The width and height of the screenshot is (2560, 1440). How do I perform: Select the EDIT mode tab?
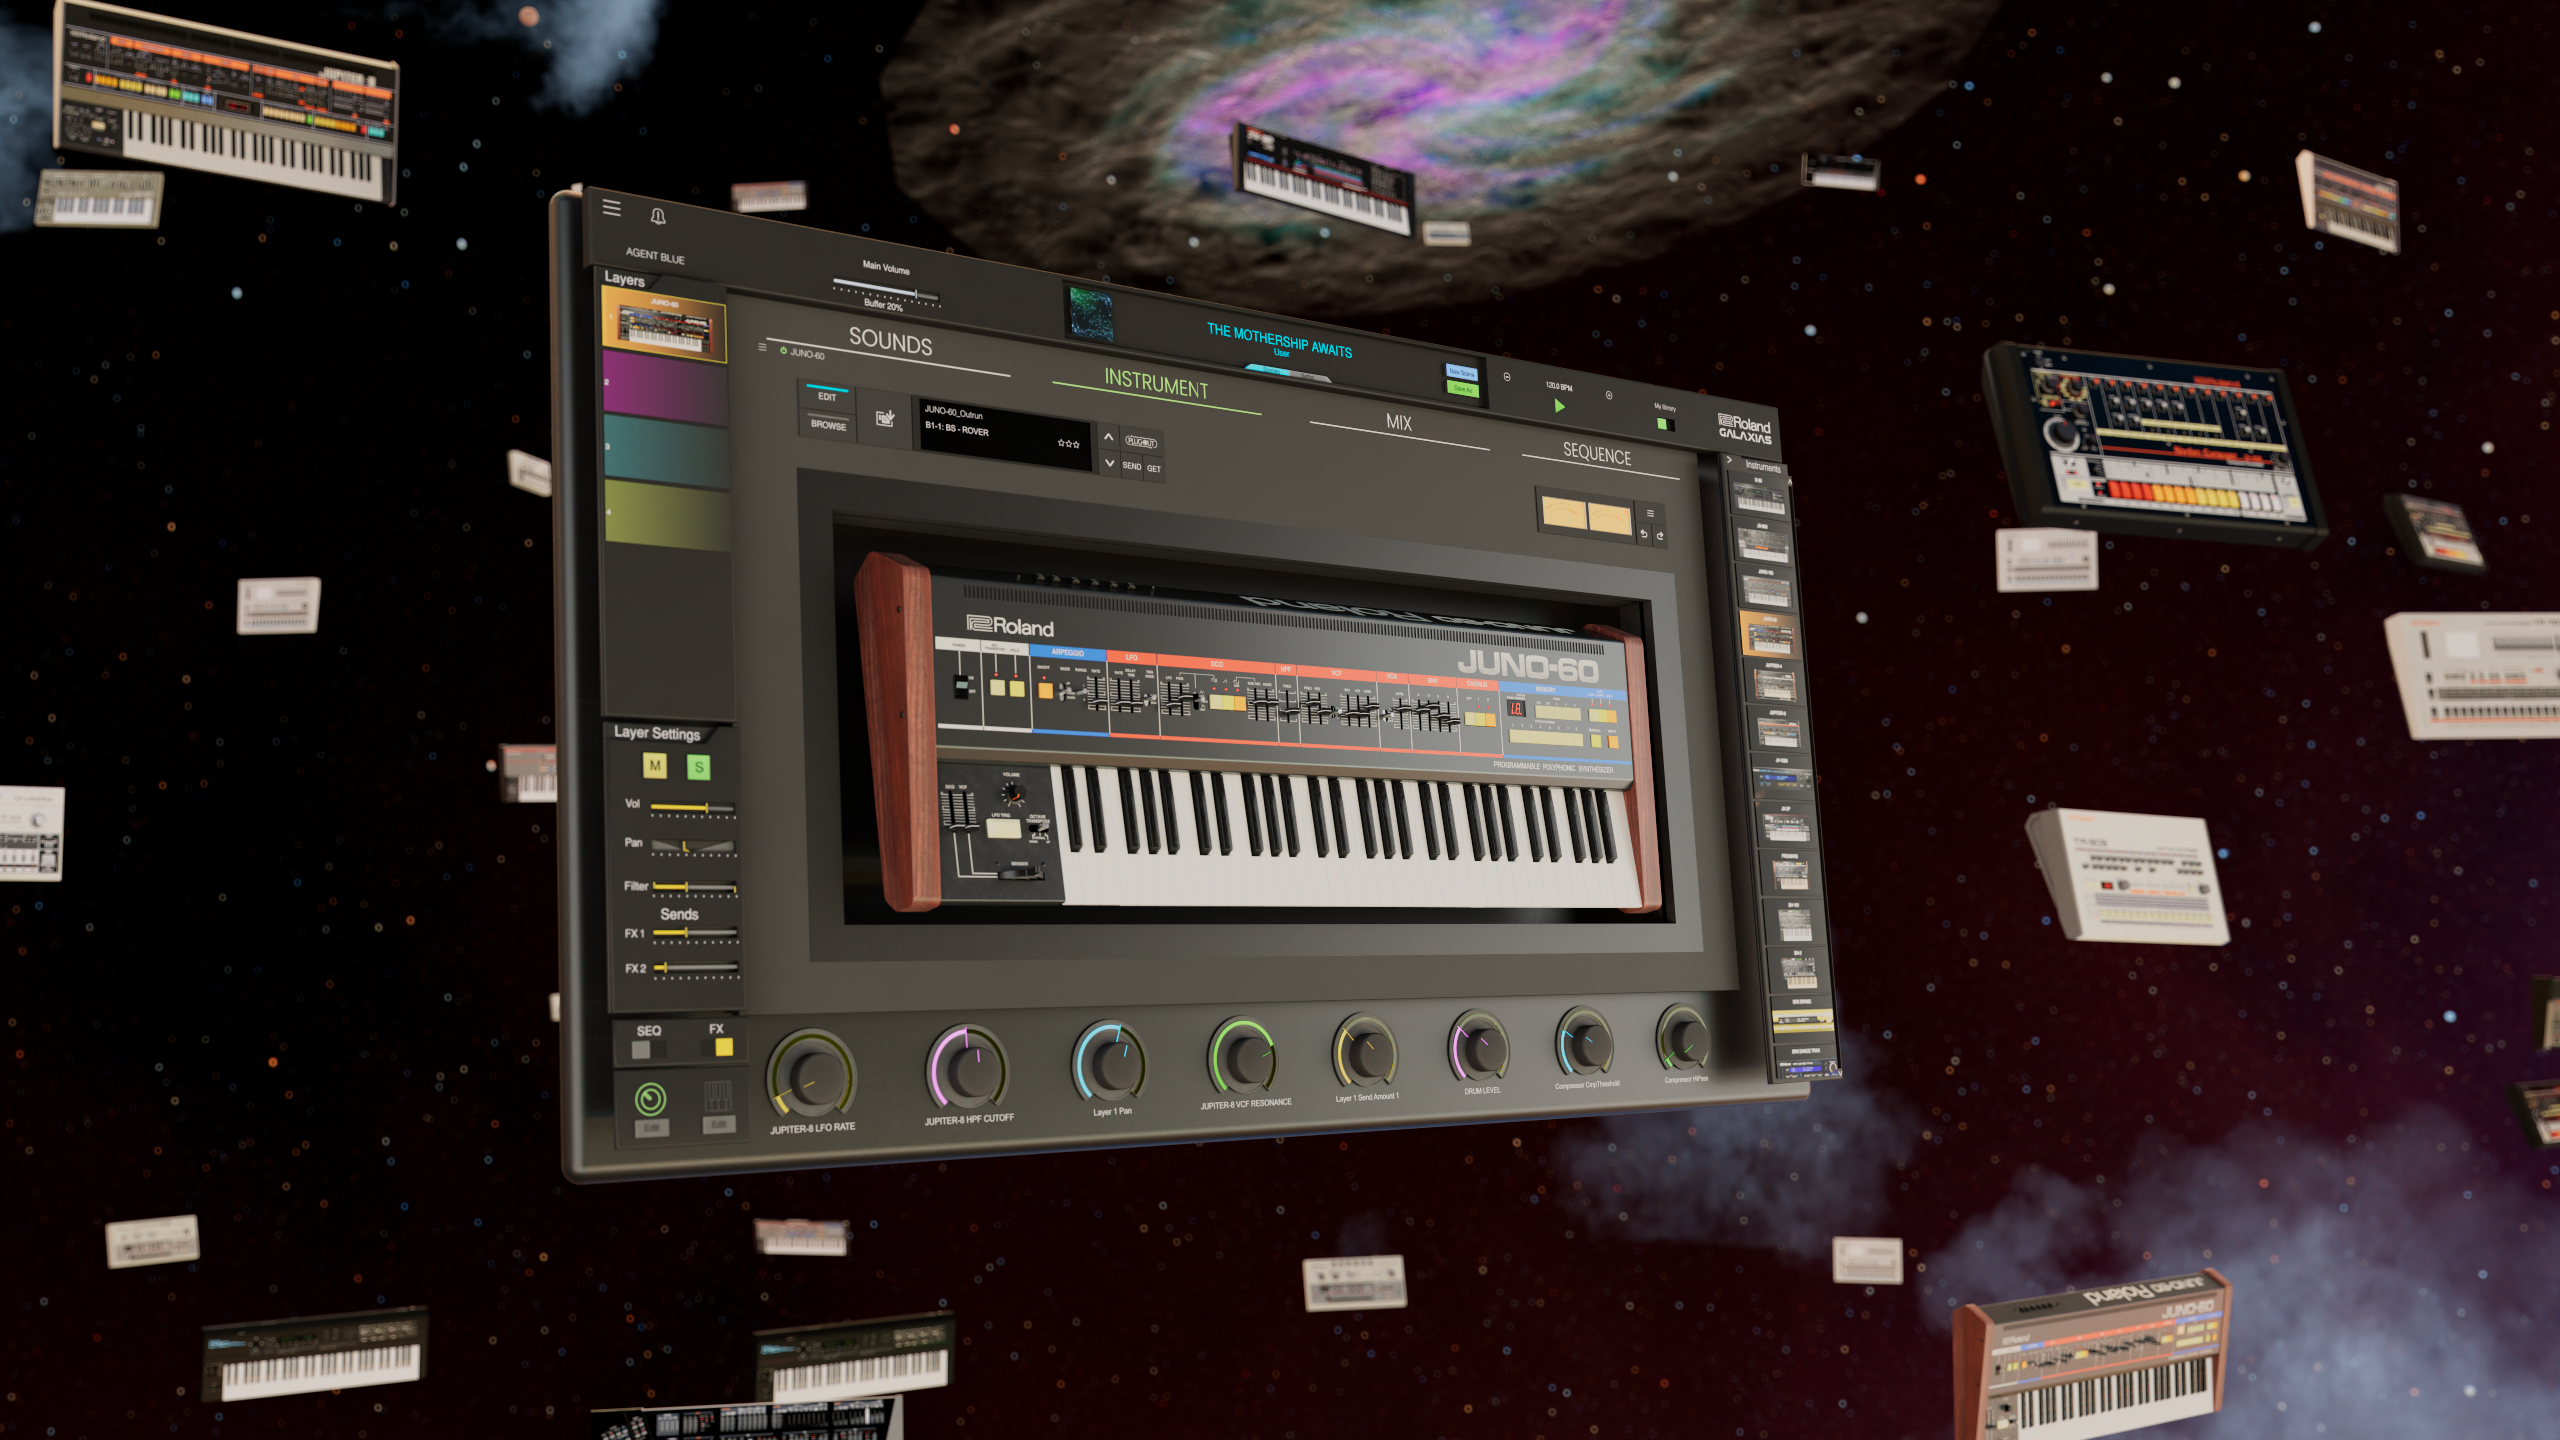point(827,396)
